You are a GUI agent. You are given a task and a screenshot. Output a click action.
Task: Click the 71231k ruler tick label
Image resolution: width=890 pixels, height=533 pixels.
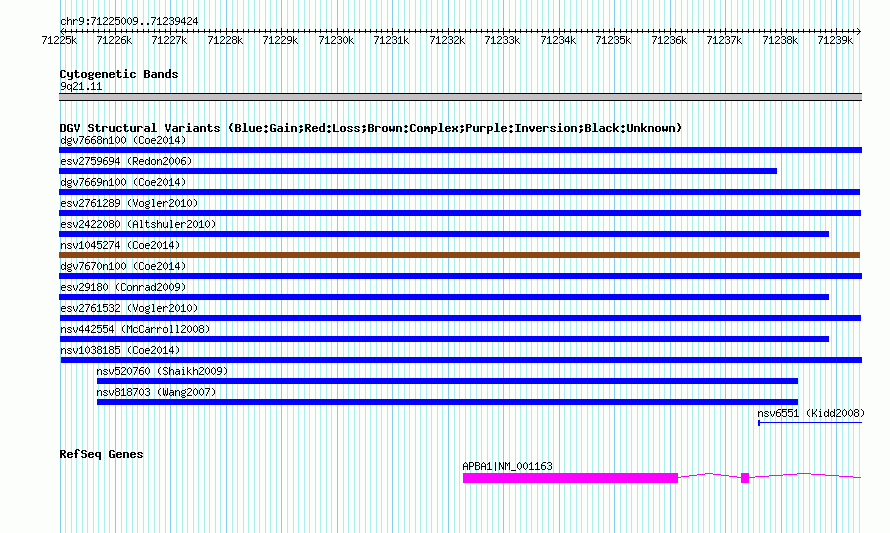click(391, 40)
